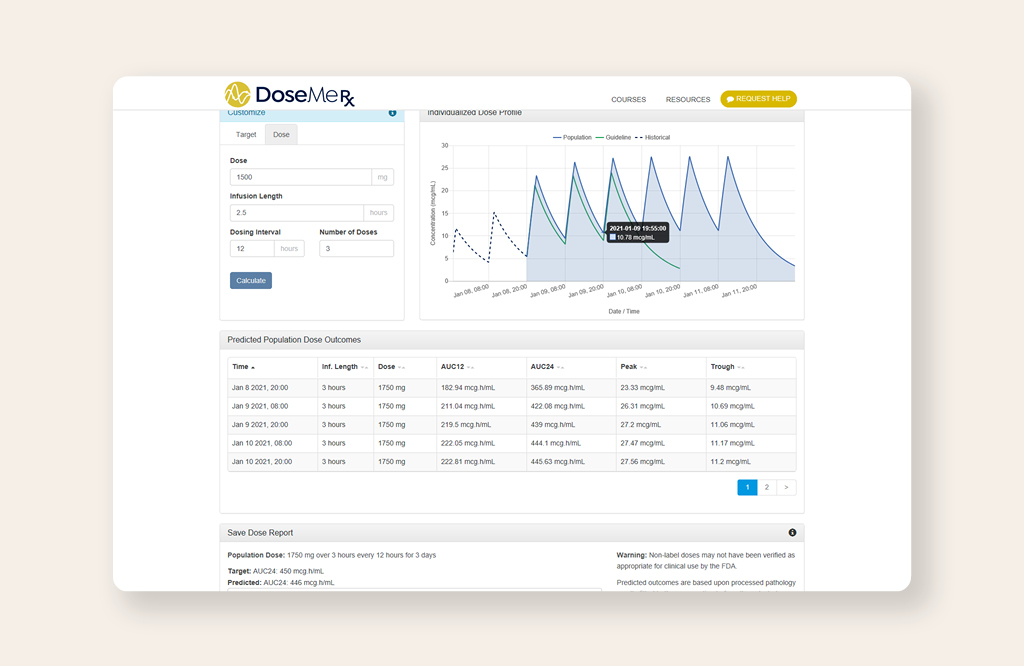Switch to the Target tab
Screen dimensions: 1024x666
coord(246,135)
